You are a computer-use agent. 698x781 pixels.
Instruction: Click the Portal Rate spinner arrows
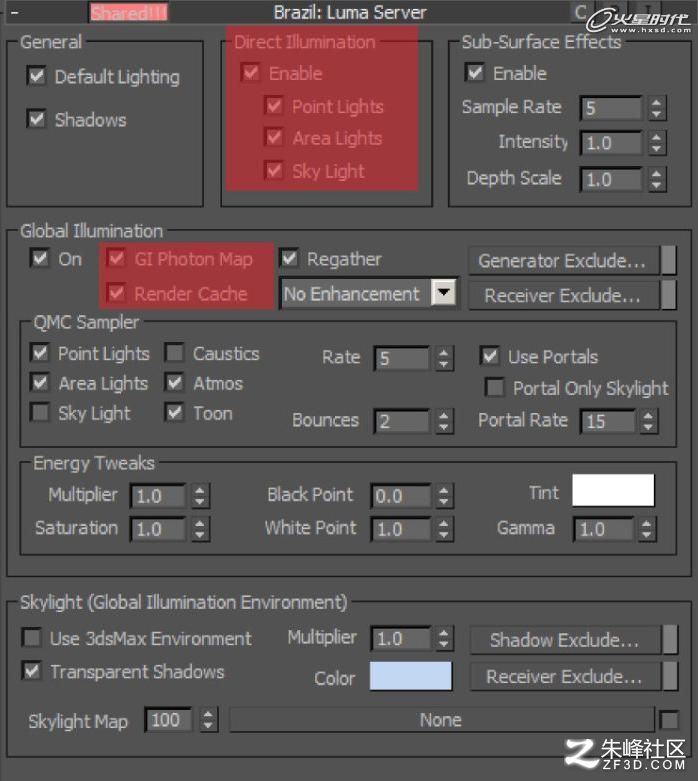coord(648,421)
